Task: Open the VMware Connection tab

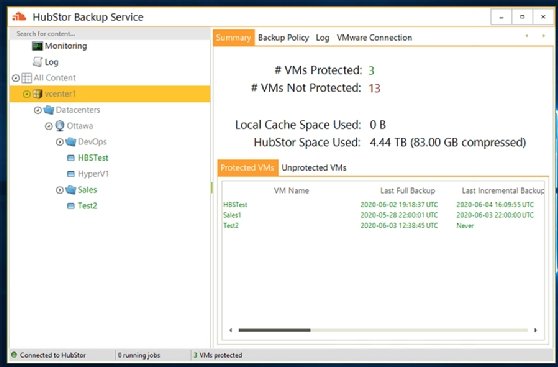Action: [x=374, y=38]
